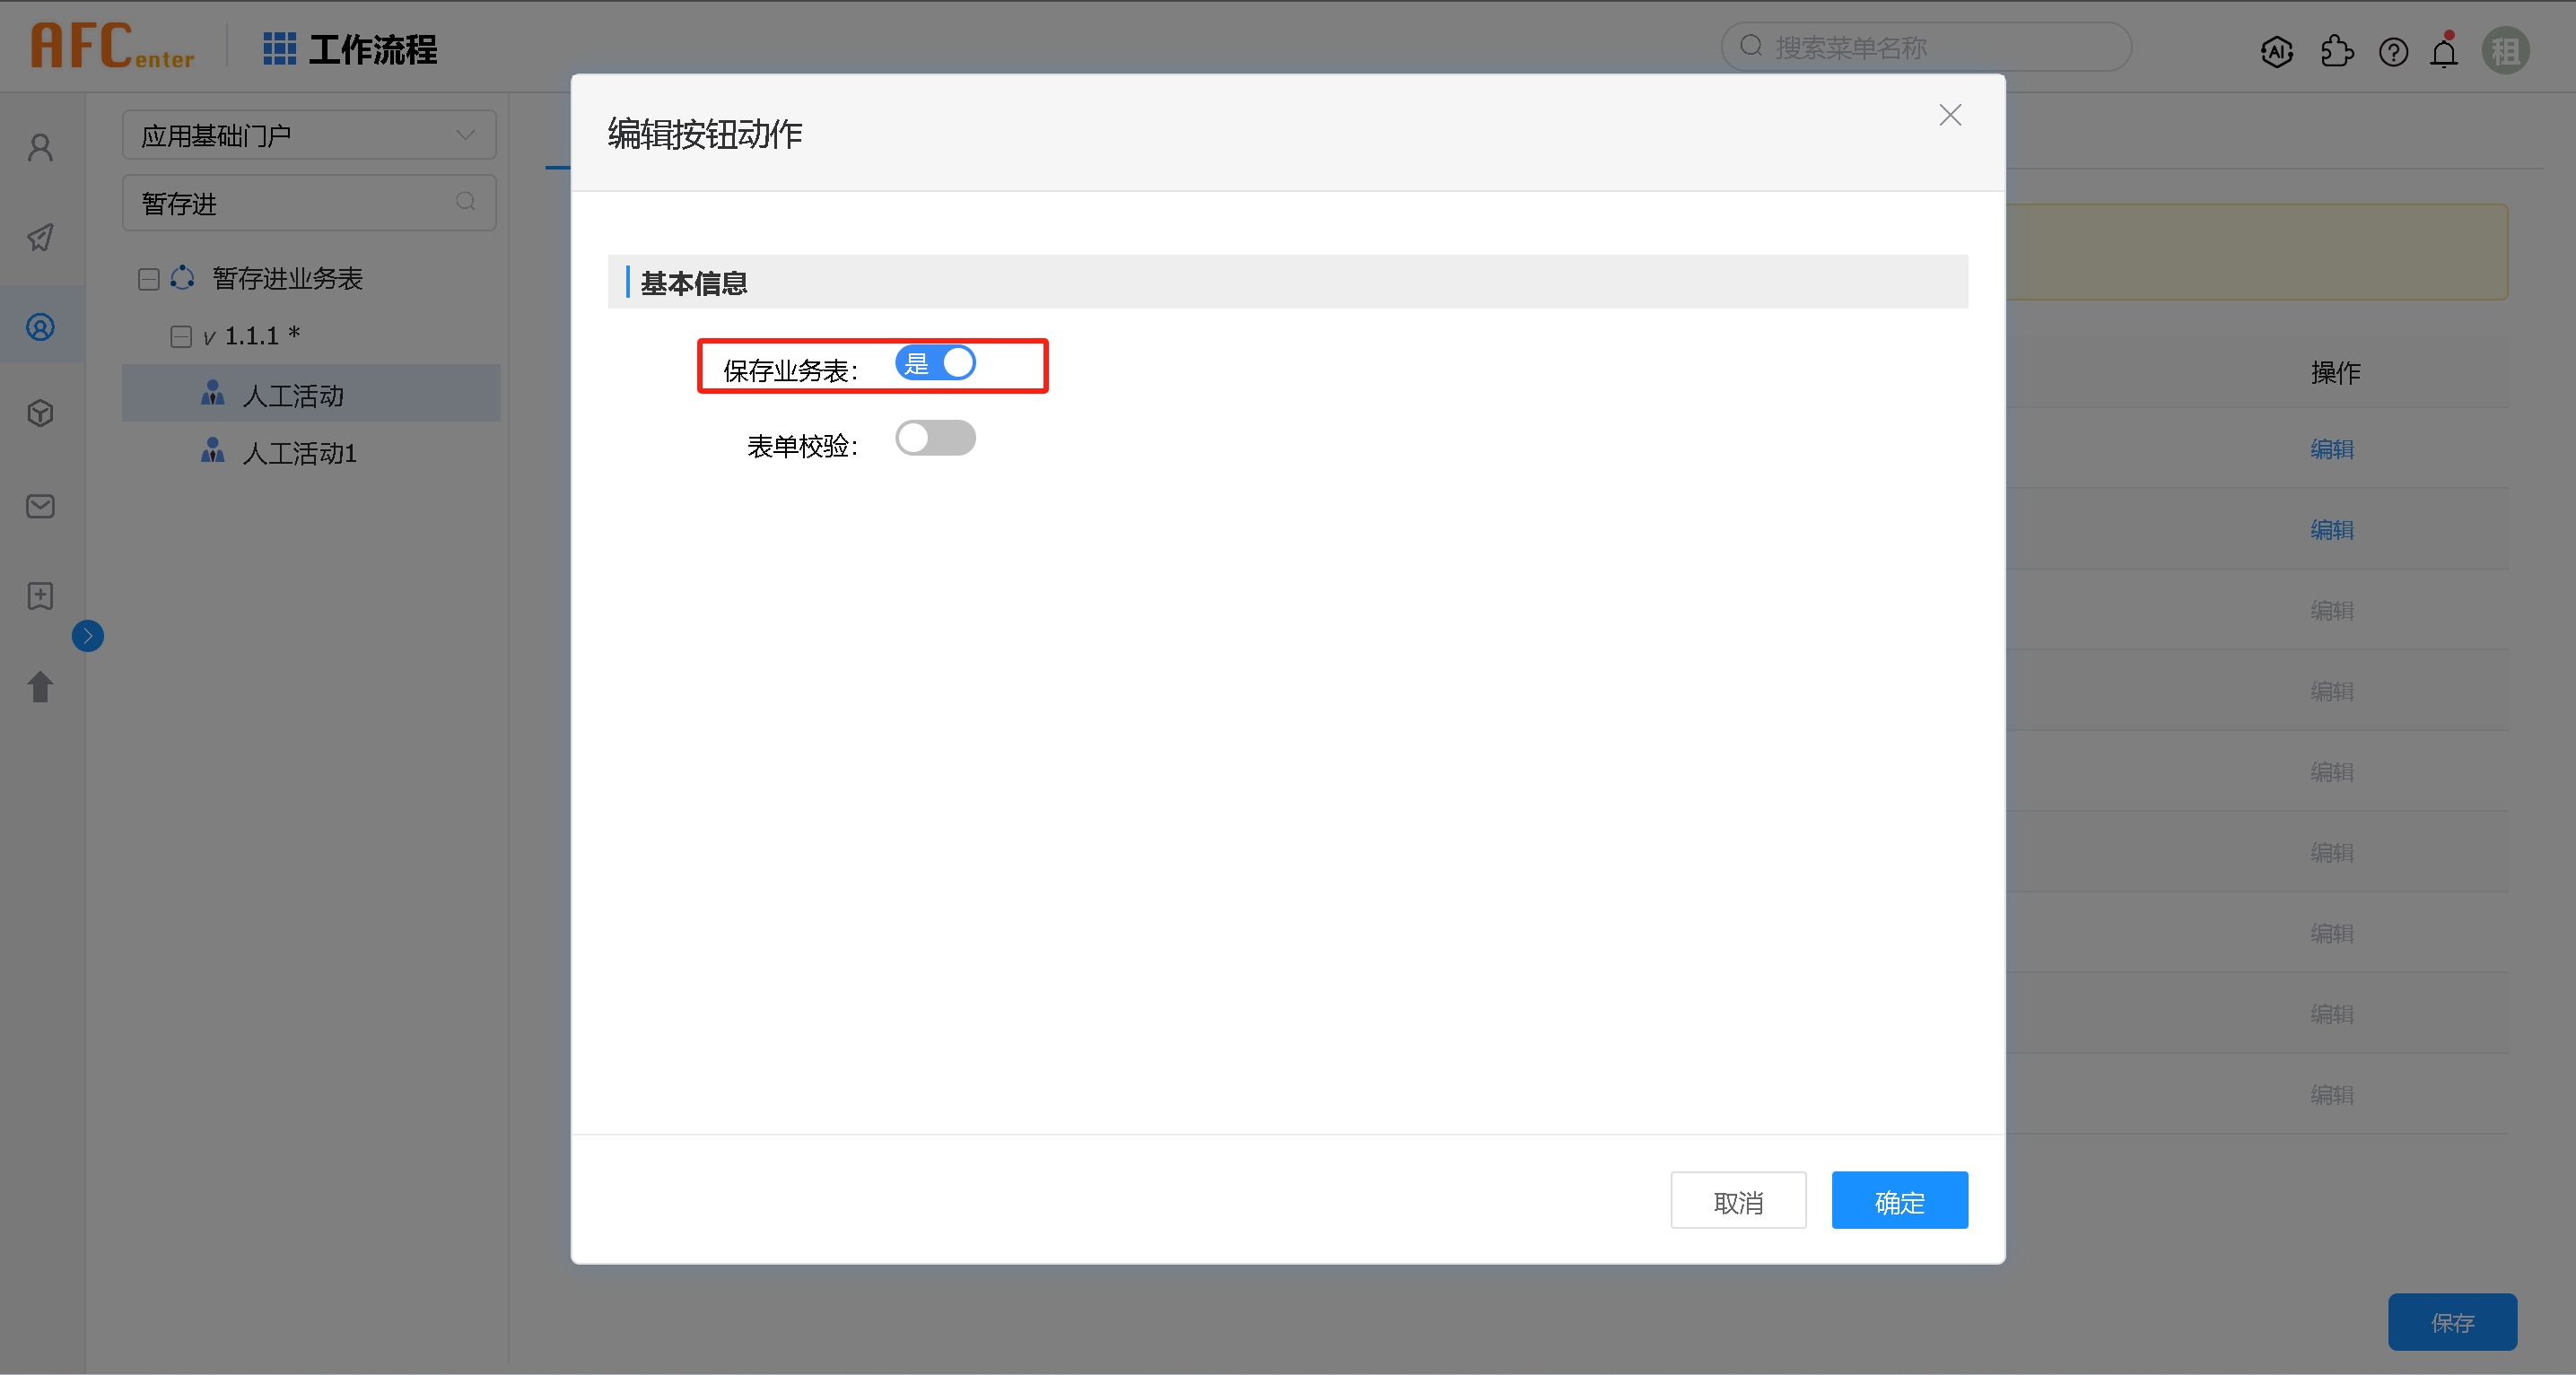Open the mail envelope icon in the sidebar

tap(40, 506)
